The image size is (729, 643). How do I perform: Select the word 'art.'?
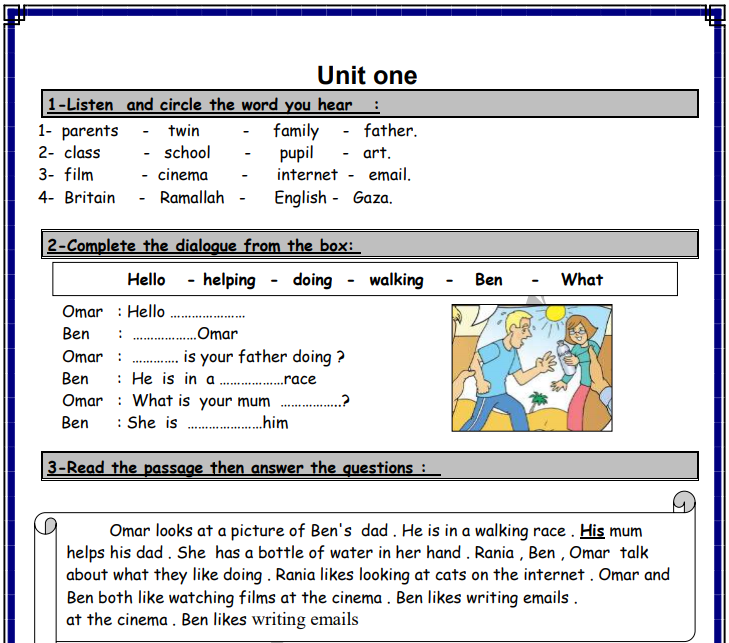(x=377, y=152)
